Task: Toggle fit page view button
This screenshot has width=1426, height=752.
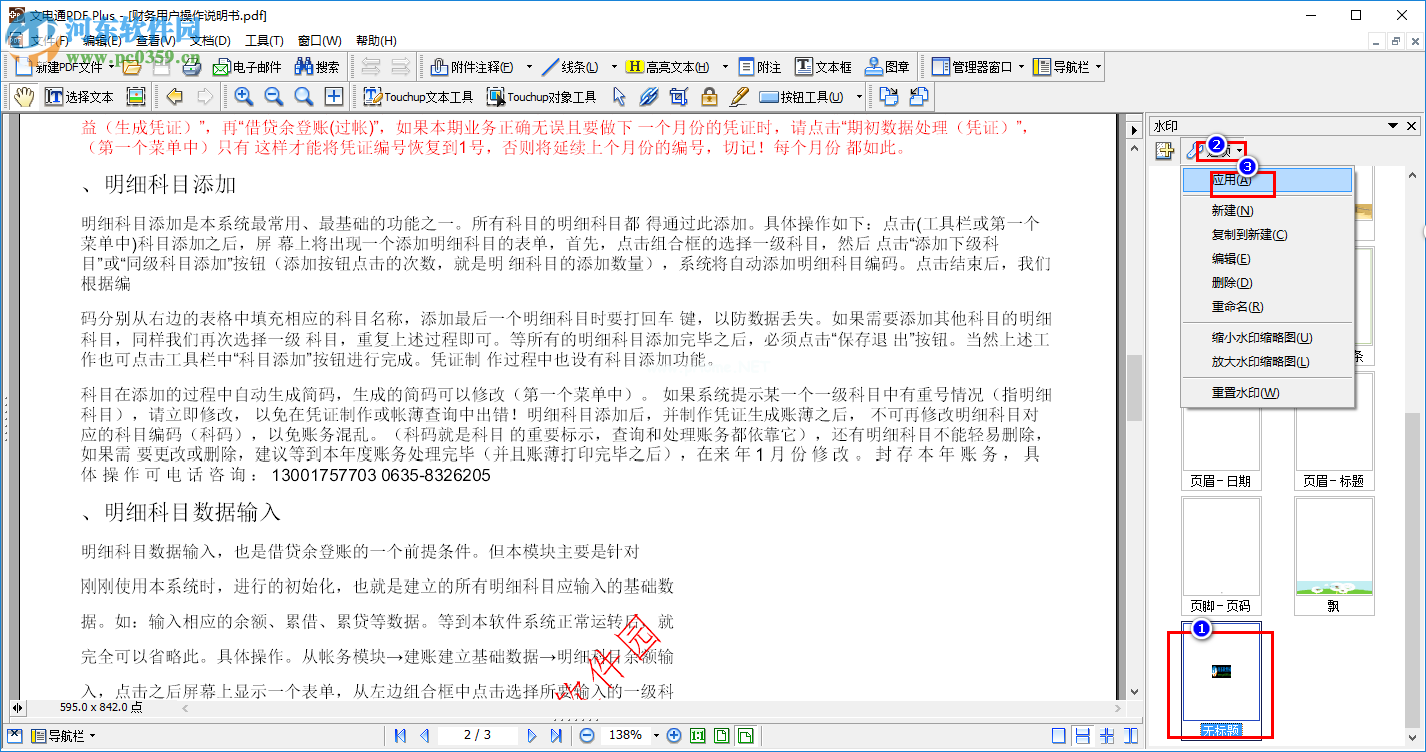Action: click(x=722, y=736)
